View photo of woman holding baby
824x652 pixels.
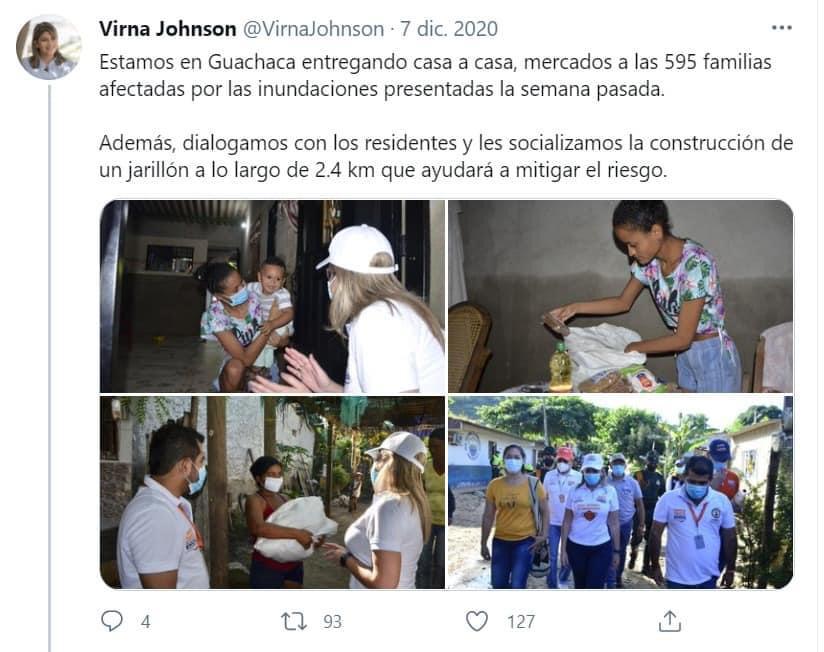272,296
